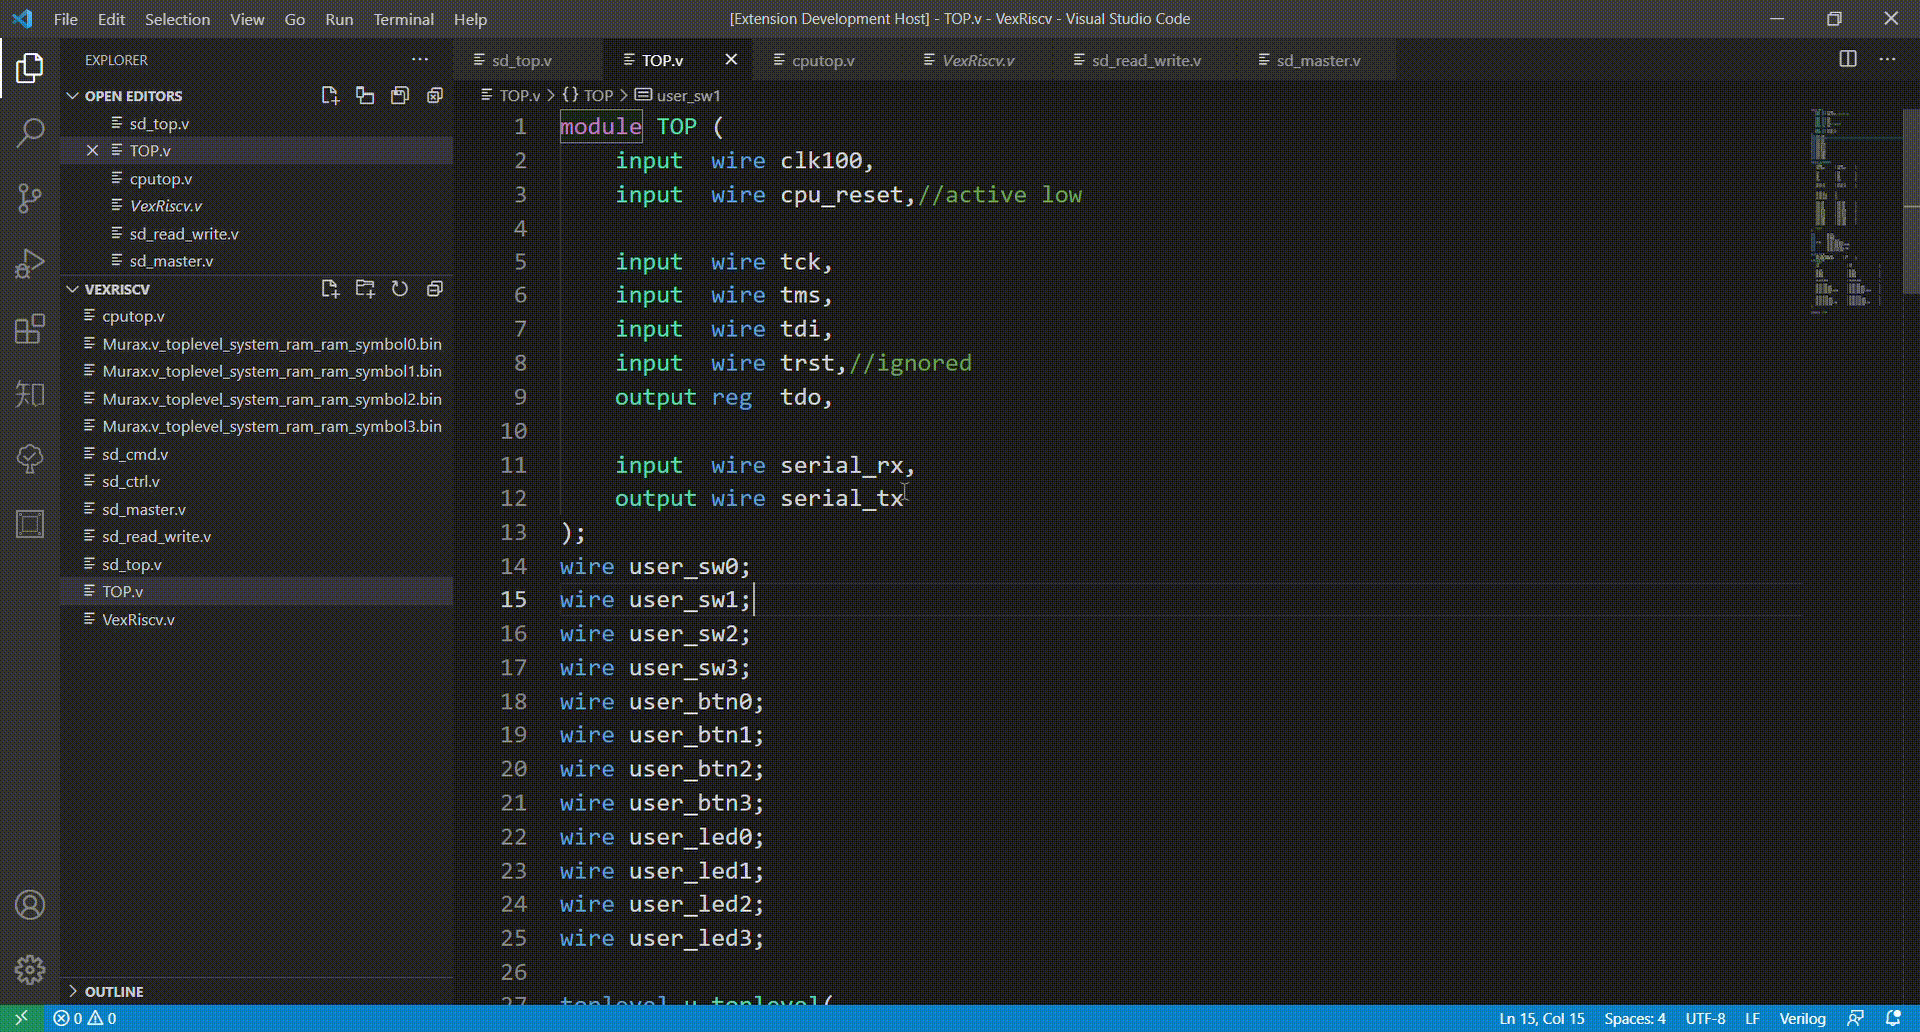Click New File icon in VEXRISCV header
1920x1032 pixels.
(x=330, y=289)
